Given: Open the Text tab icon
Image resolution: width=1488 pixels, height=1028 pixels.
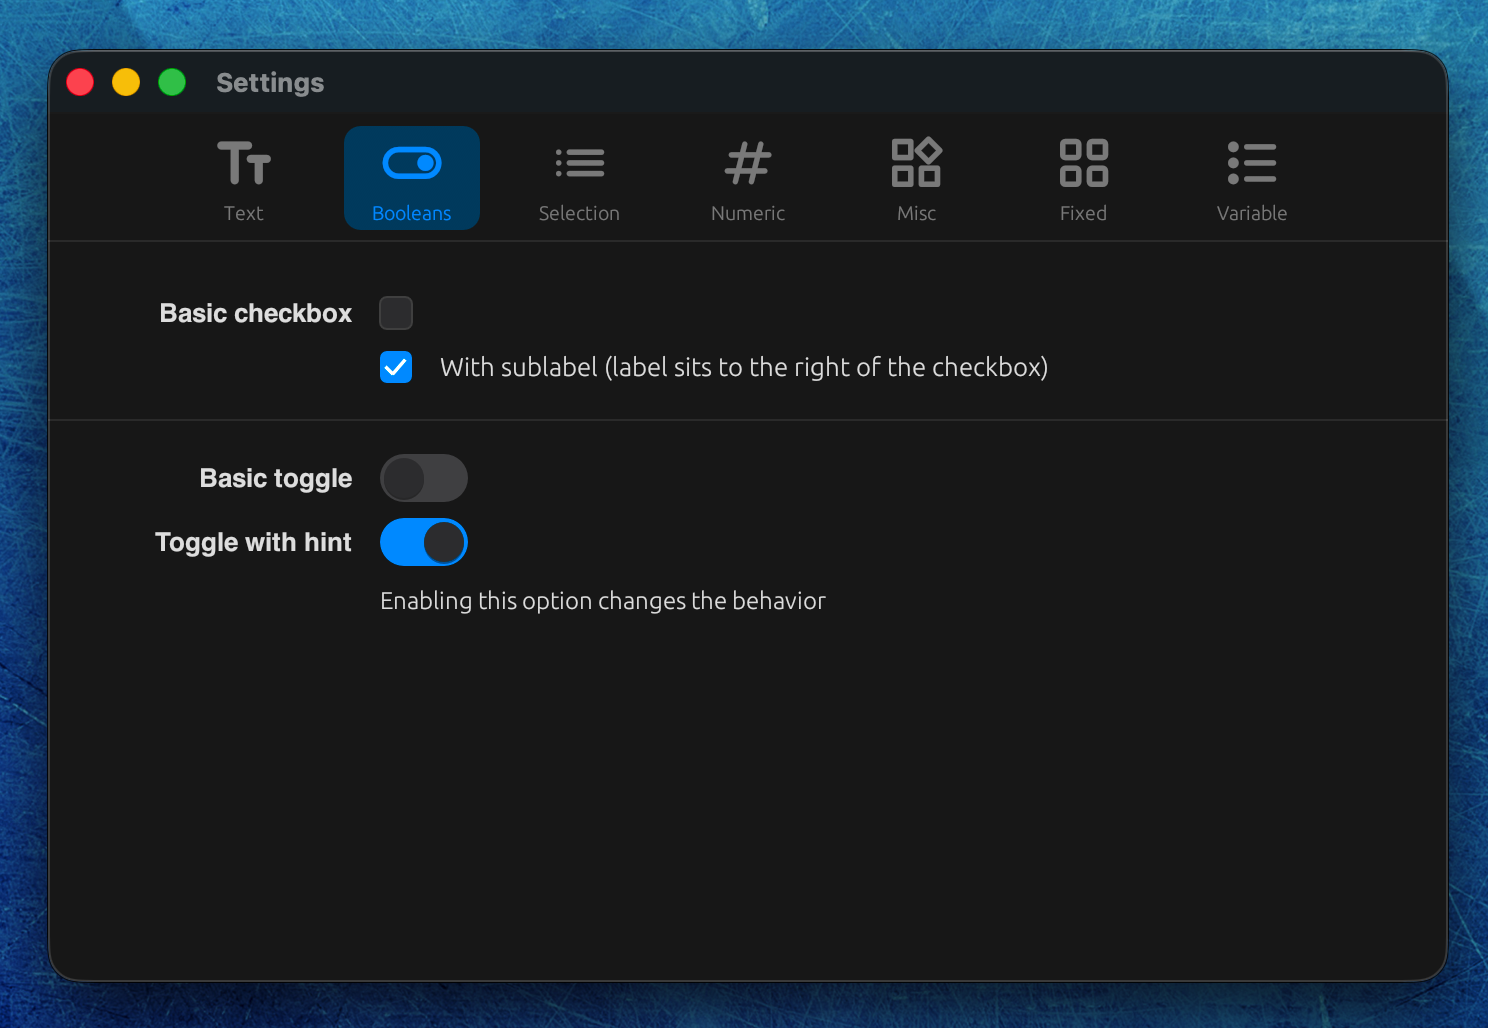Looking at the screenshot, I should tap(244, 163).
